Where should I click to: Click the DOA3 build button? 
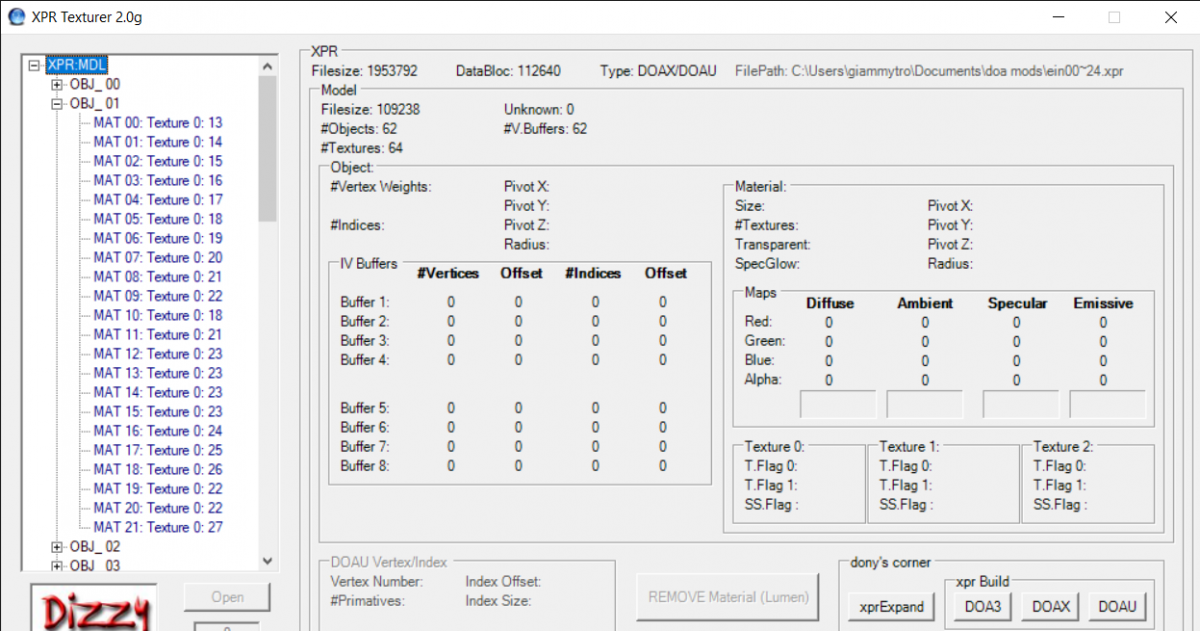click(x=981, y=606)
